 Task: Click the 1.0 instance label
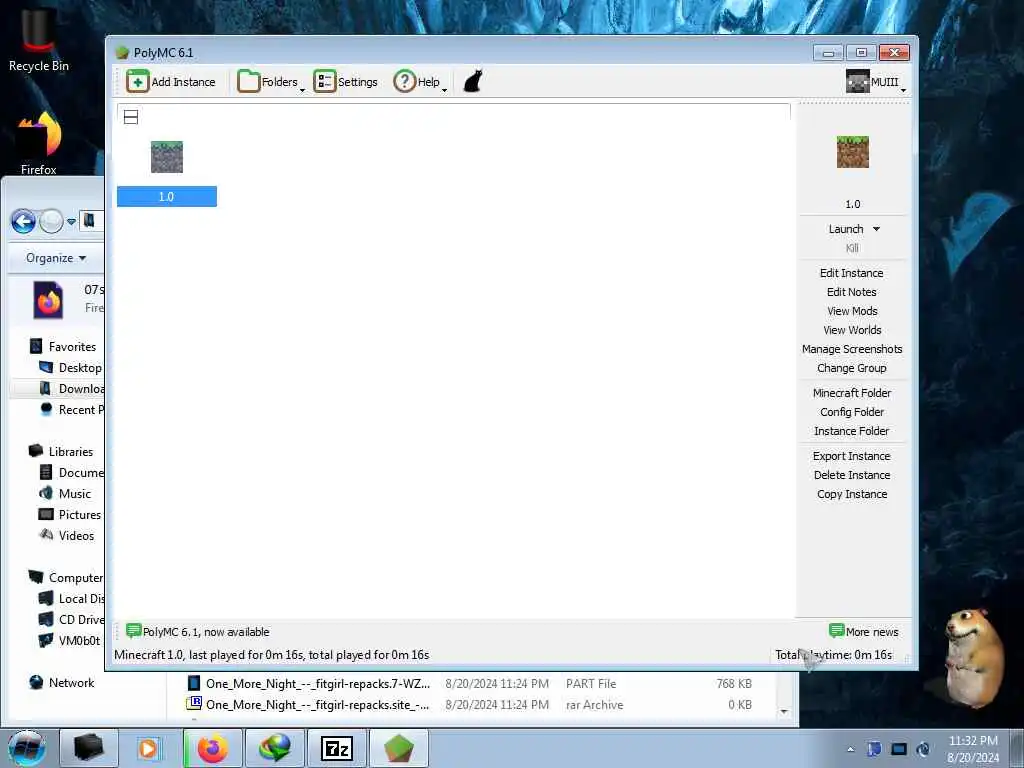click(x=167, y=197)
